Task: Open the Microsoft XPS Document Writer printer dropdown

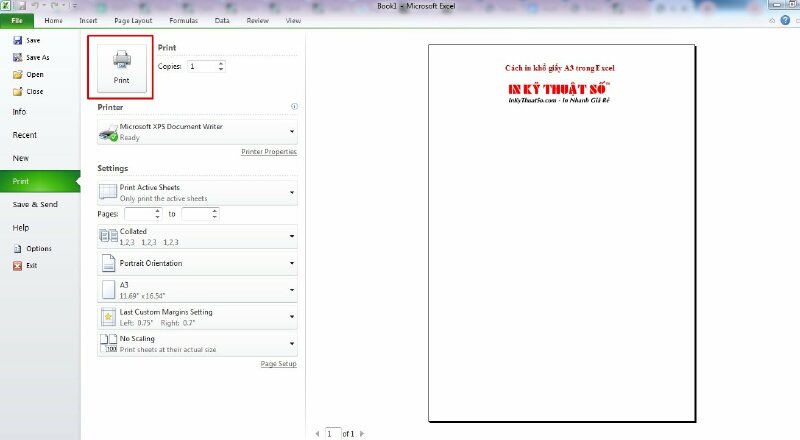Action: (x=197, y=132)
